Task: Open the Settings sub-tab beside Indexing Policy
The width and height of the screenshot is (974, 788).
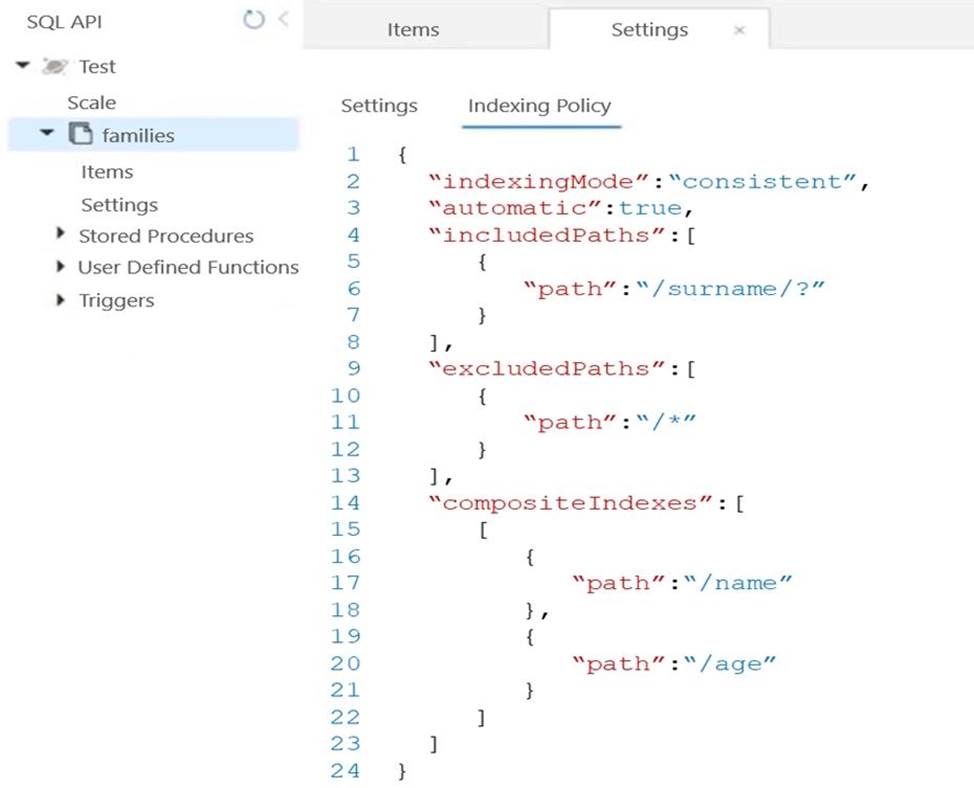Action: 379,105
